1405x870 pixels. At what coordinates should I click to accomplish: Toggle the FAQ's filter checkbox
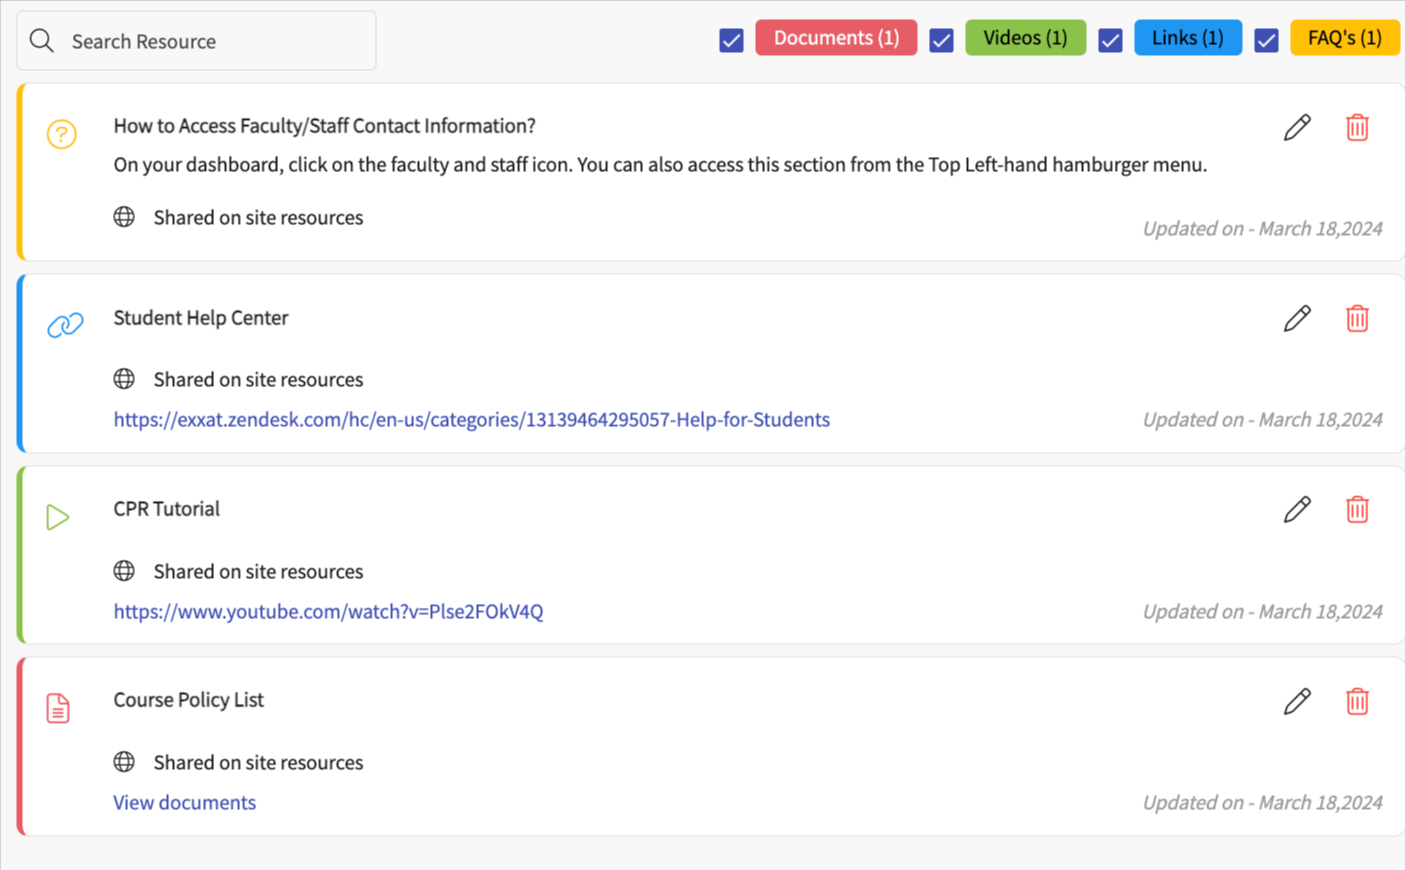point(1266,40)
